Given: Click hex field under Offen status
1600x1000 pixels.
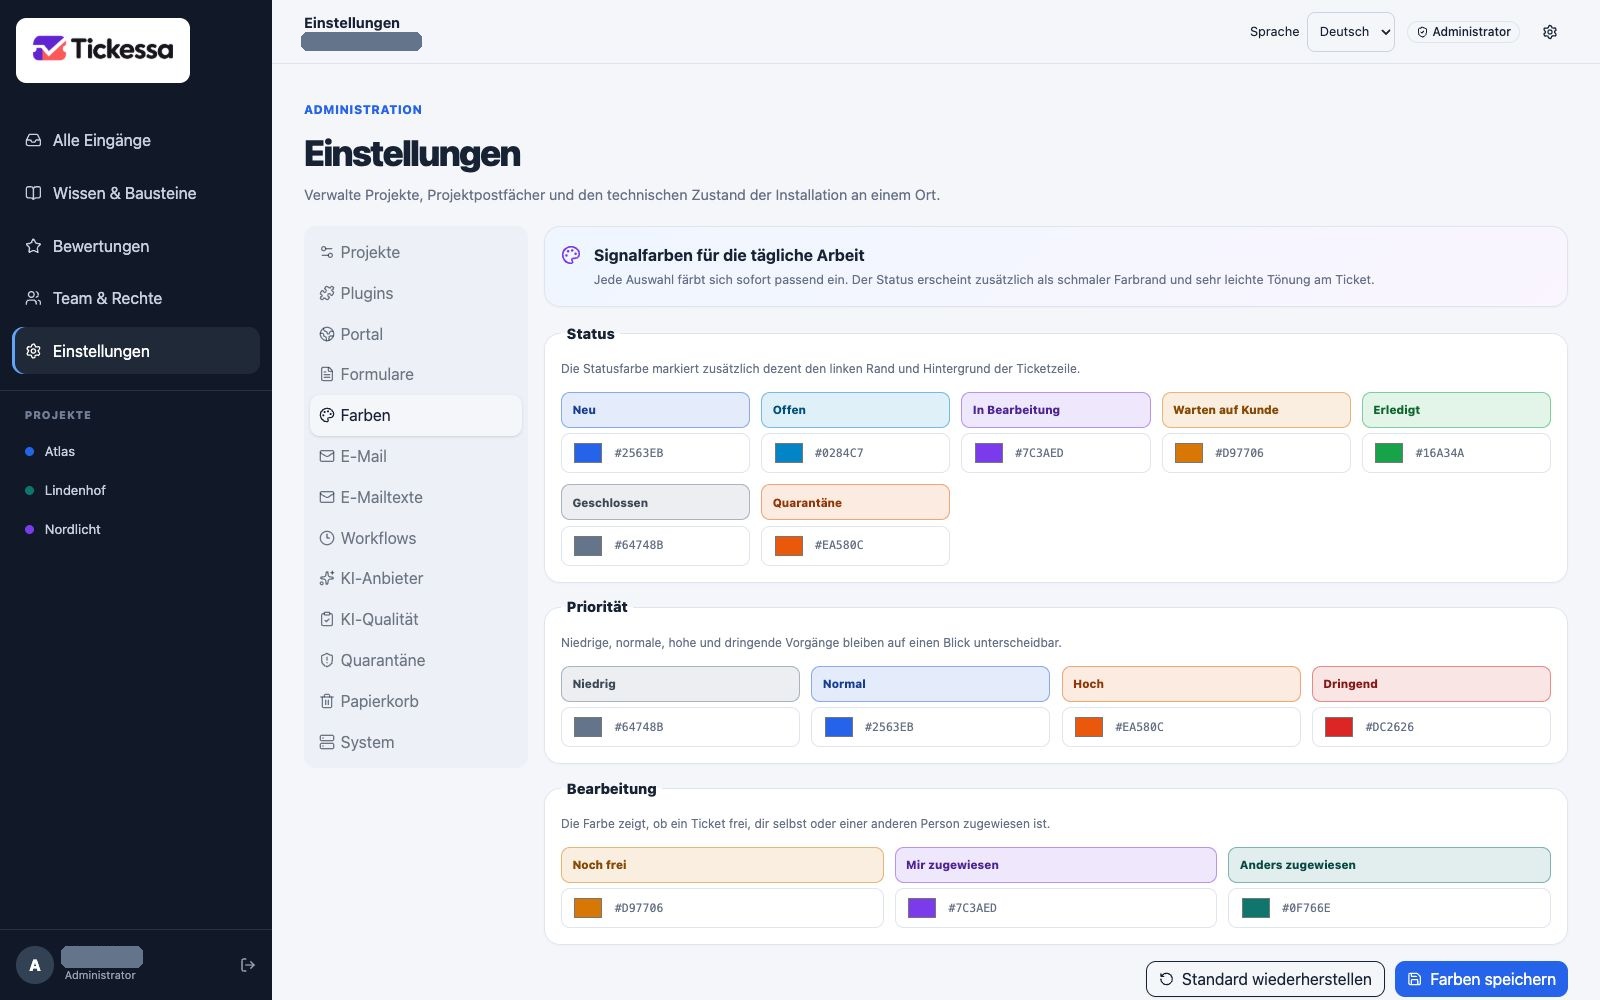Looking at the screenshot, I should (855, 453).
